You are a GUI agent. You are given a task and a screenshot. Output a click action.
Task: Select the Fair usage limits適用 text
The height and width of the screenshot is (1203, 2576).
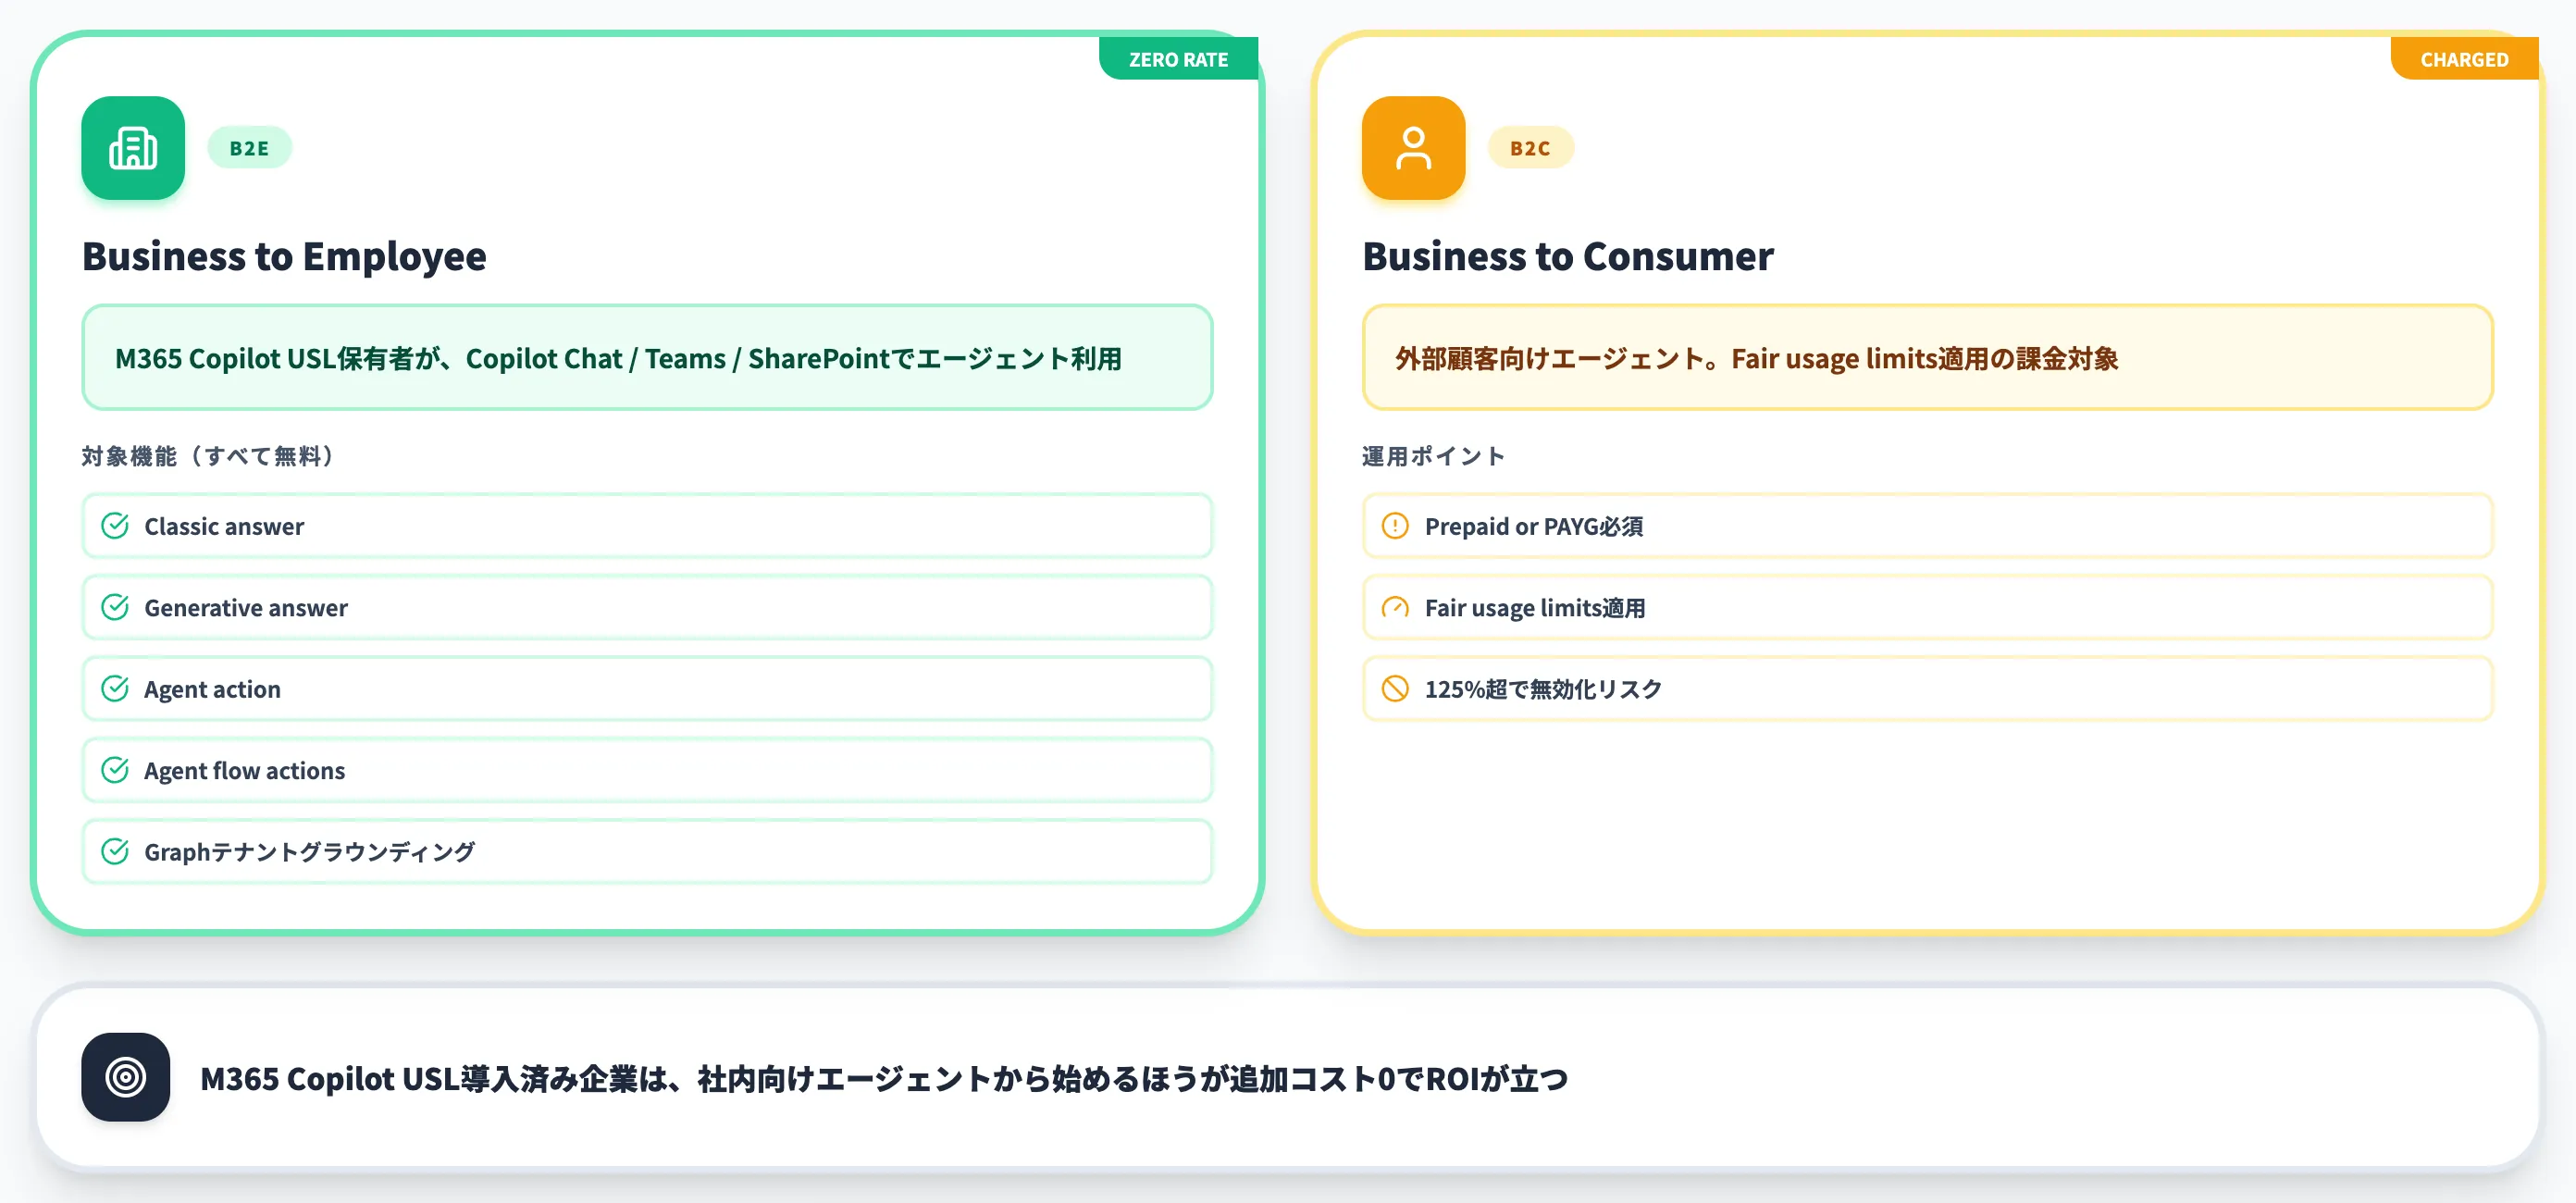pyautogui.click(x=1535, y=608)
